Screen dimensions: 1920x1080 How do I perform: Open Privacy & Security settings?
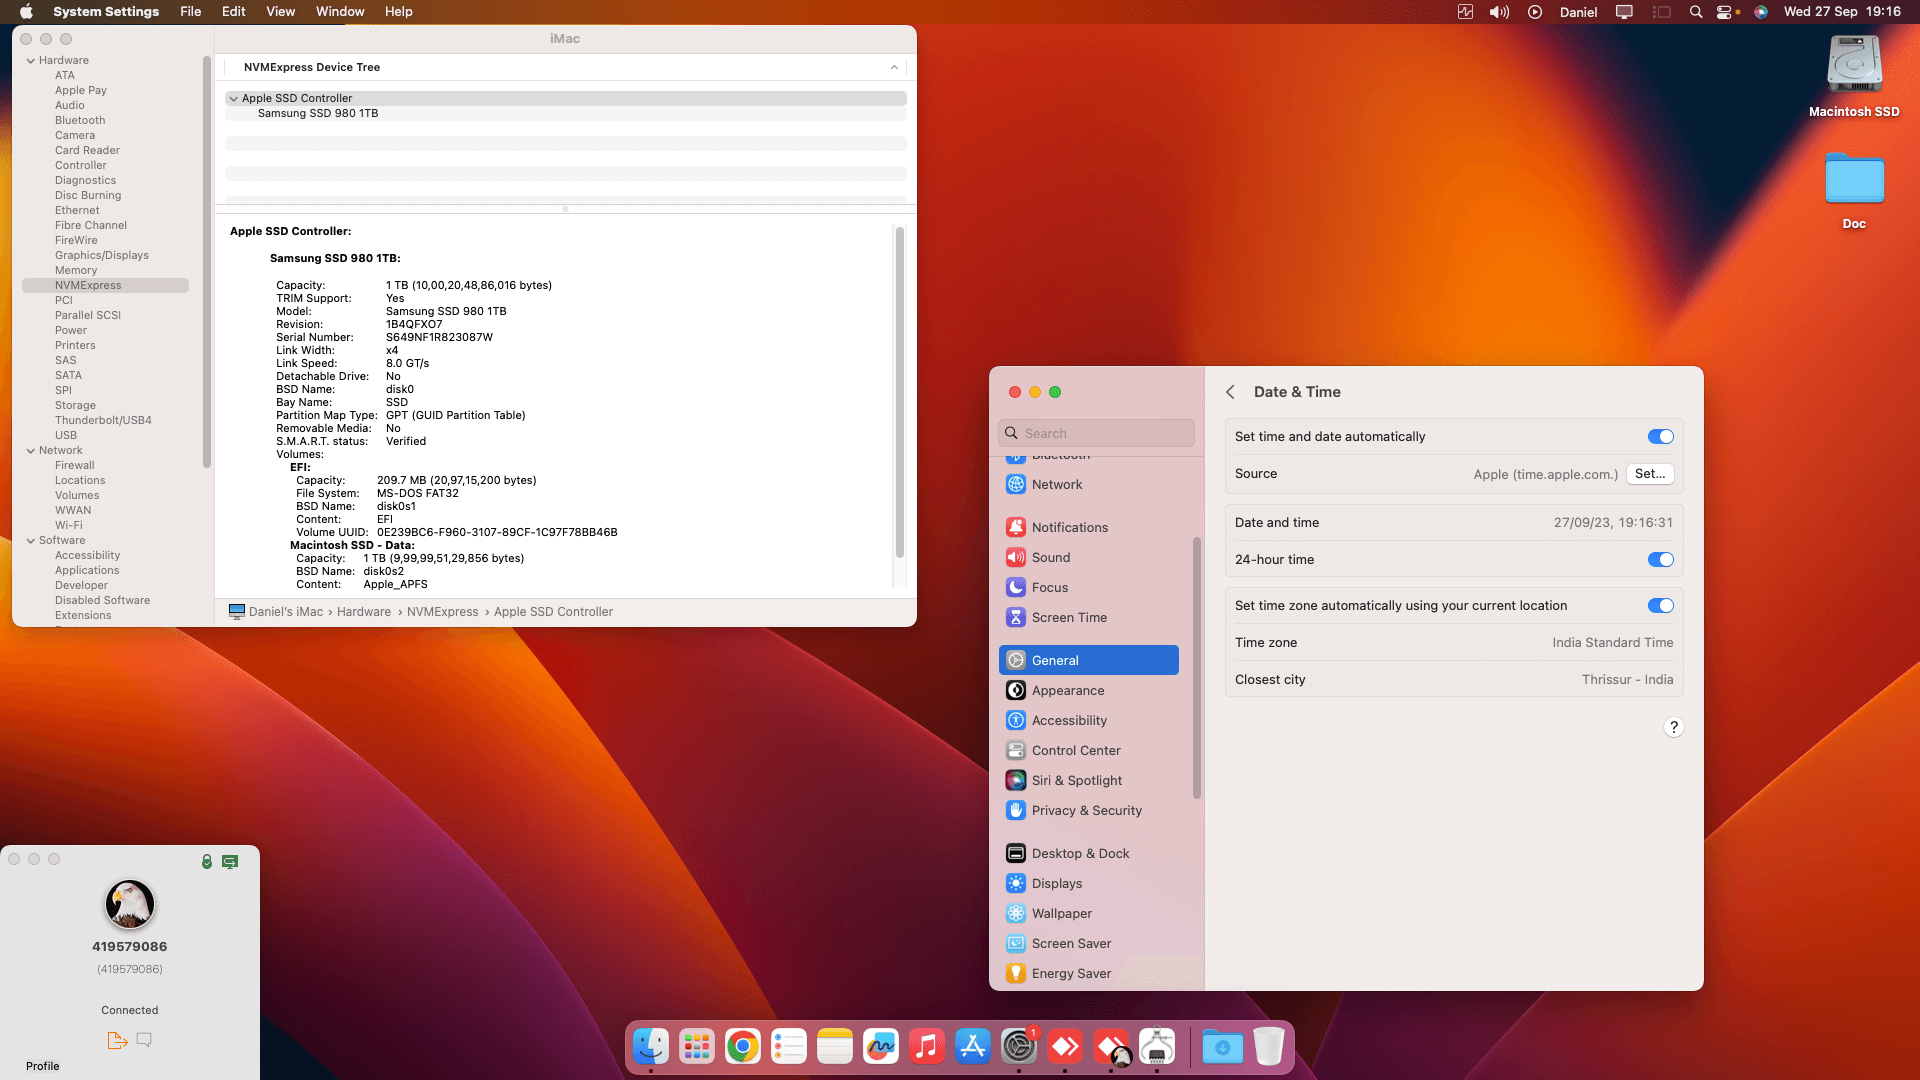click(1086, 810)
